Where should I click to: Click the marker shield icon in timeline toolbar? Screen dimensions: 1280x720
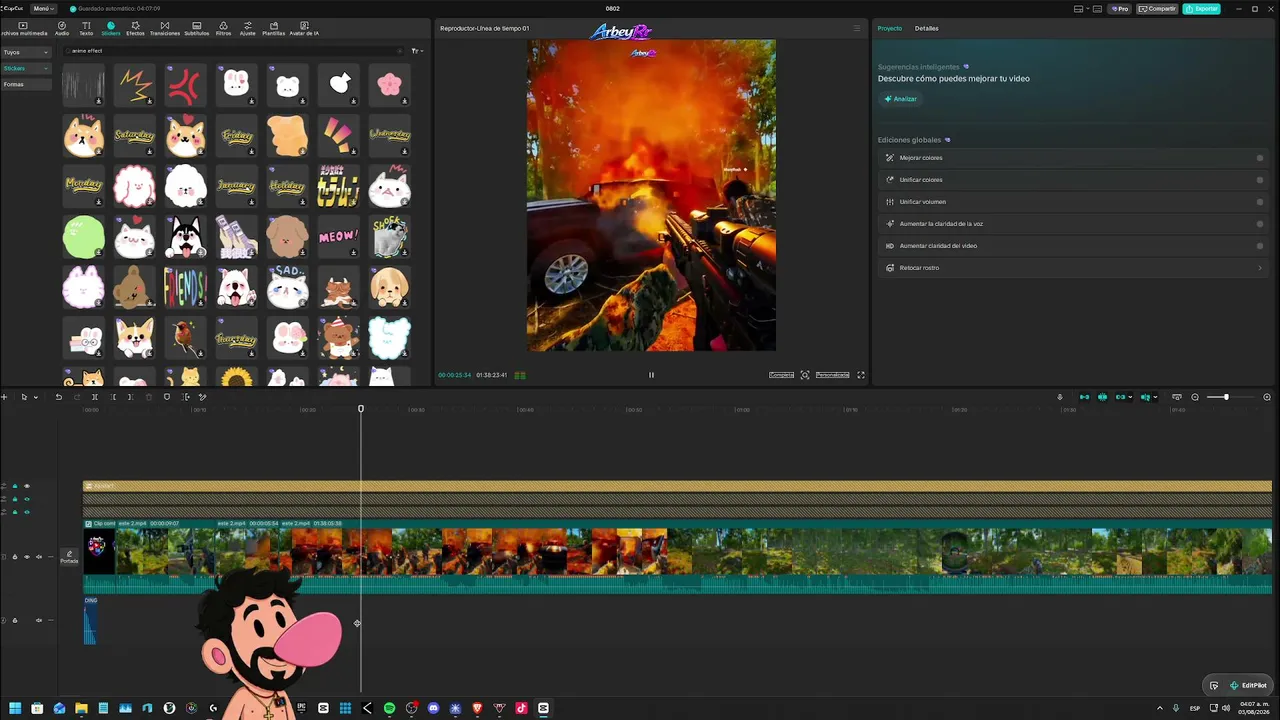pyautogui.click(x=167, y=397)
